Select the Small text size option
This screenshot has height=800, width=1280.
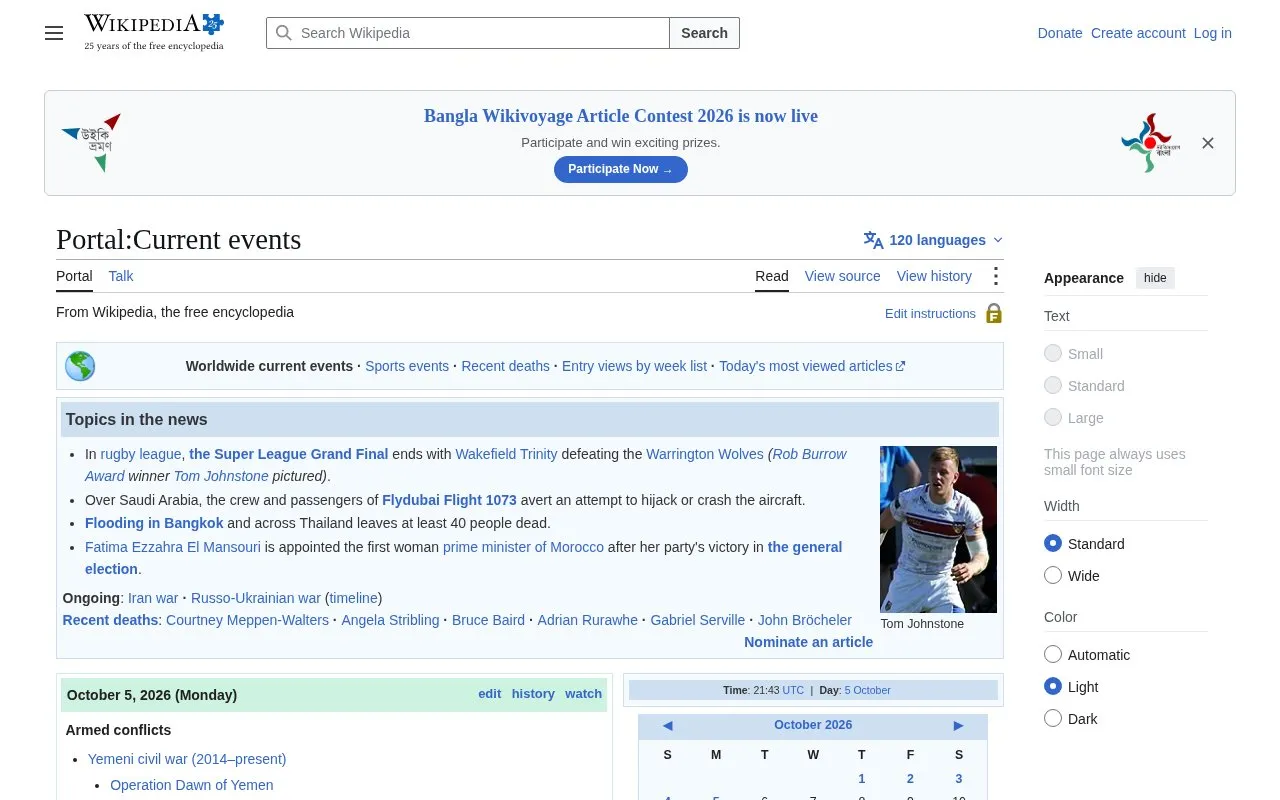pyautogui.click(x=1053, y=353)
